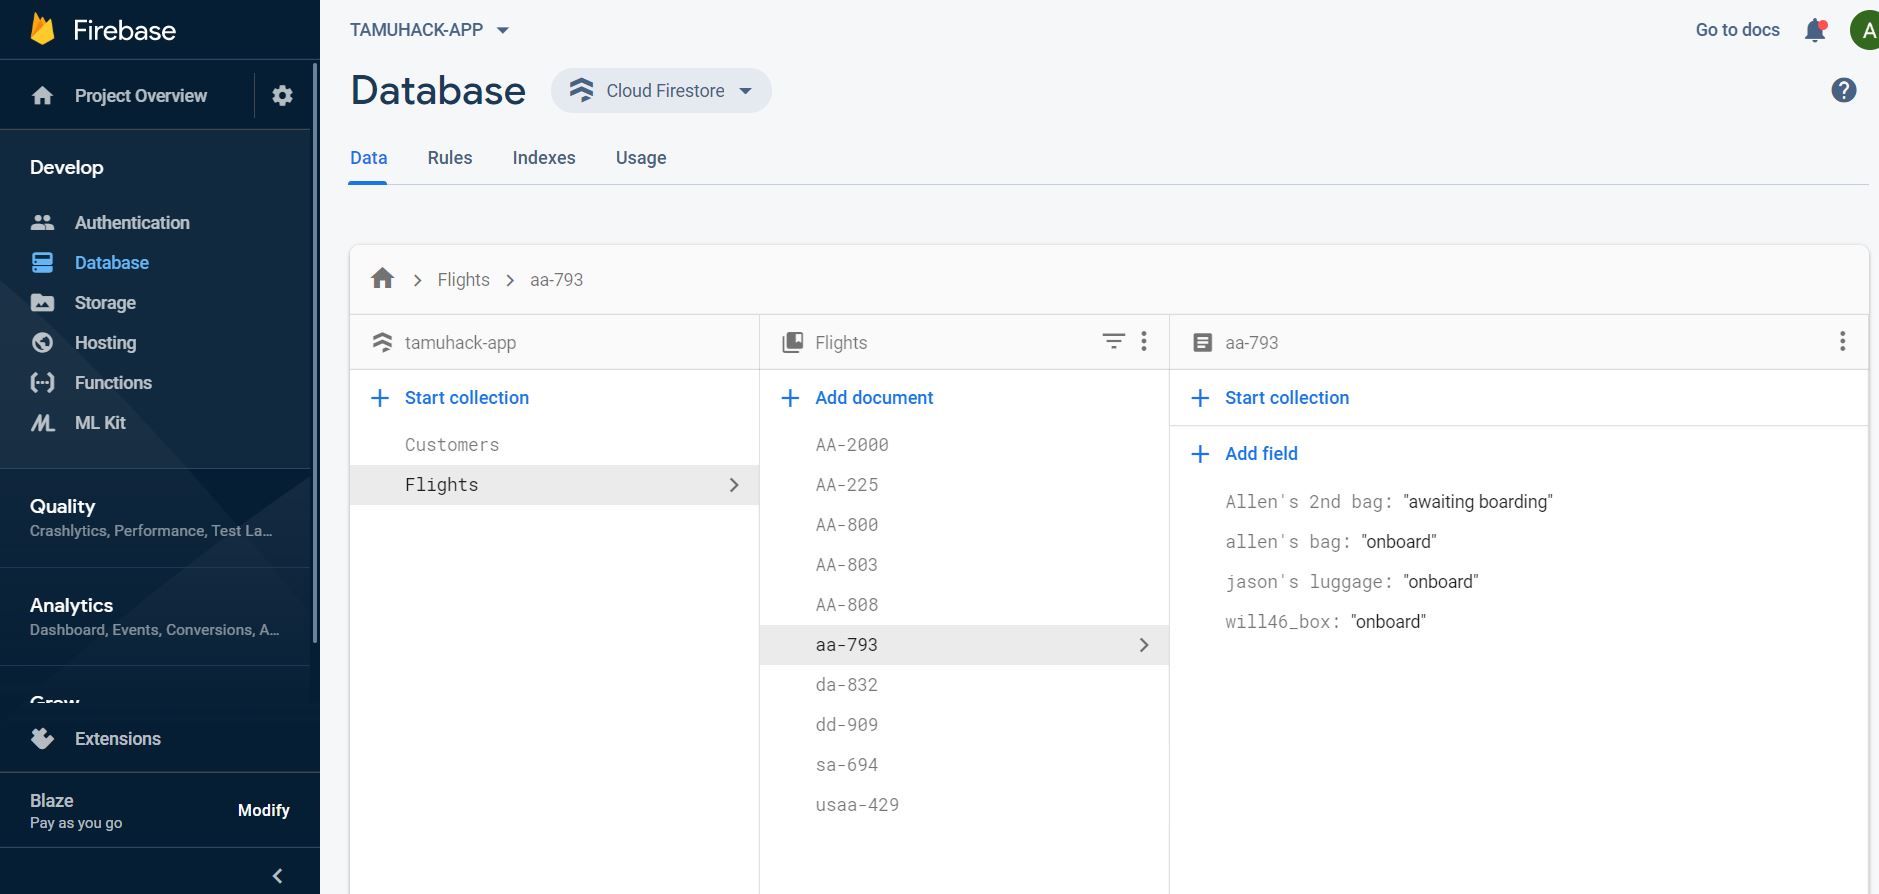Click the Add field button

(x=1261, y=454)
